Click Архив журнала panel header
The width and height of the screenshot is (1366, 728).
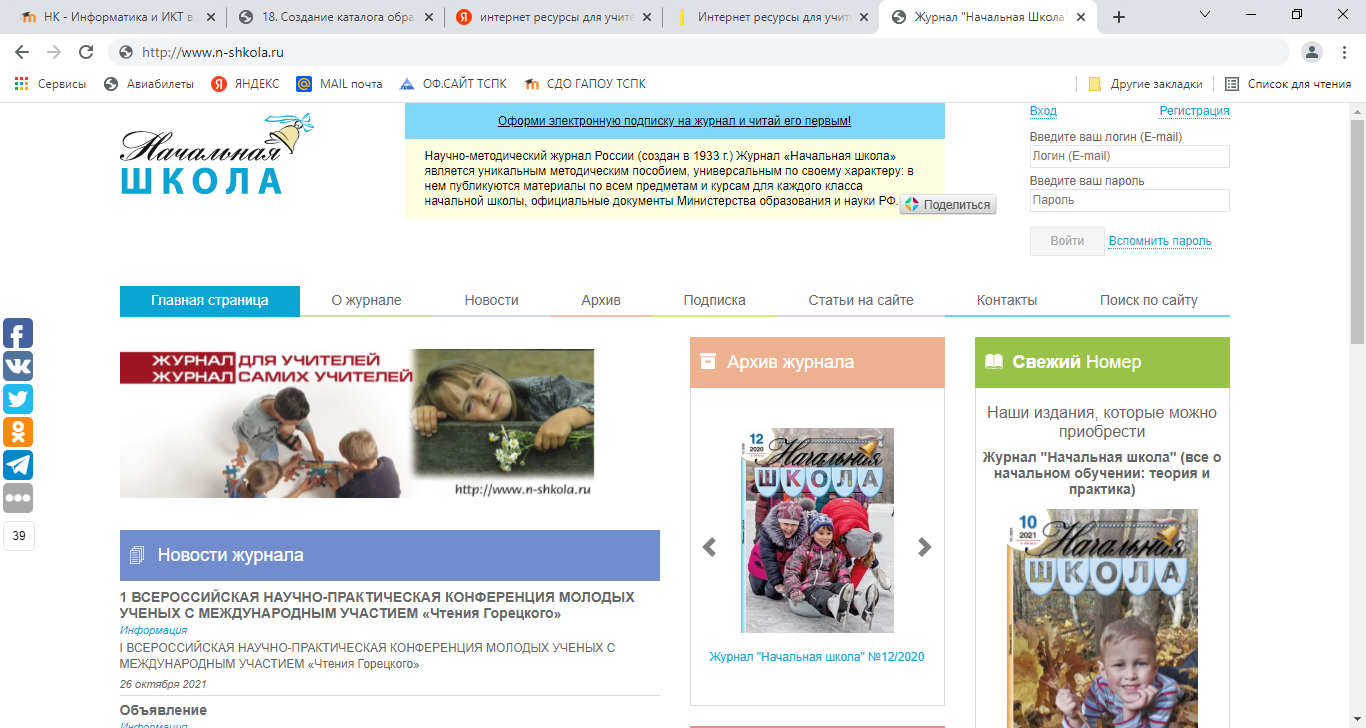point(817,362)
